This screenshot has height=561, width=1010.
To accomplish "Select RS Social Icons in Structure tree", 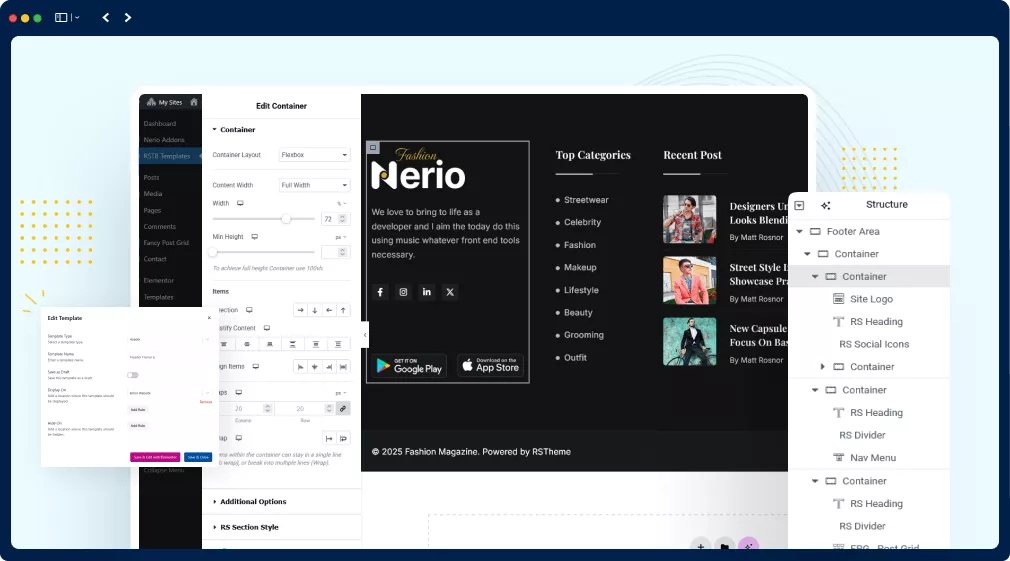I will tap(874, 344).
